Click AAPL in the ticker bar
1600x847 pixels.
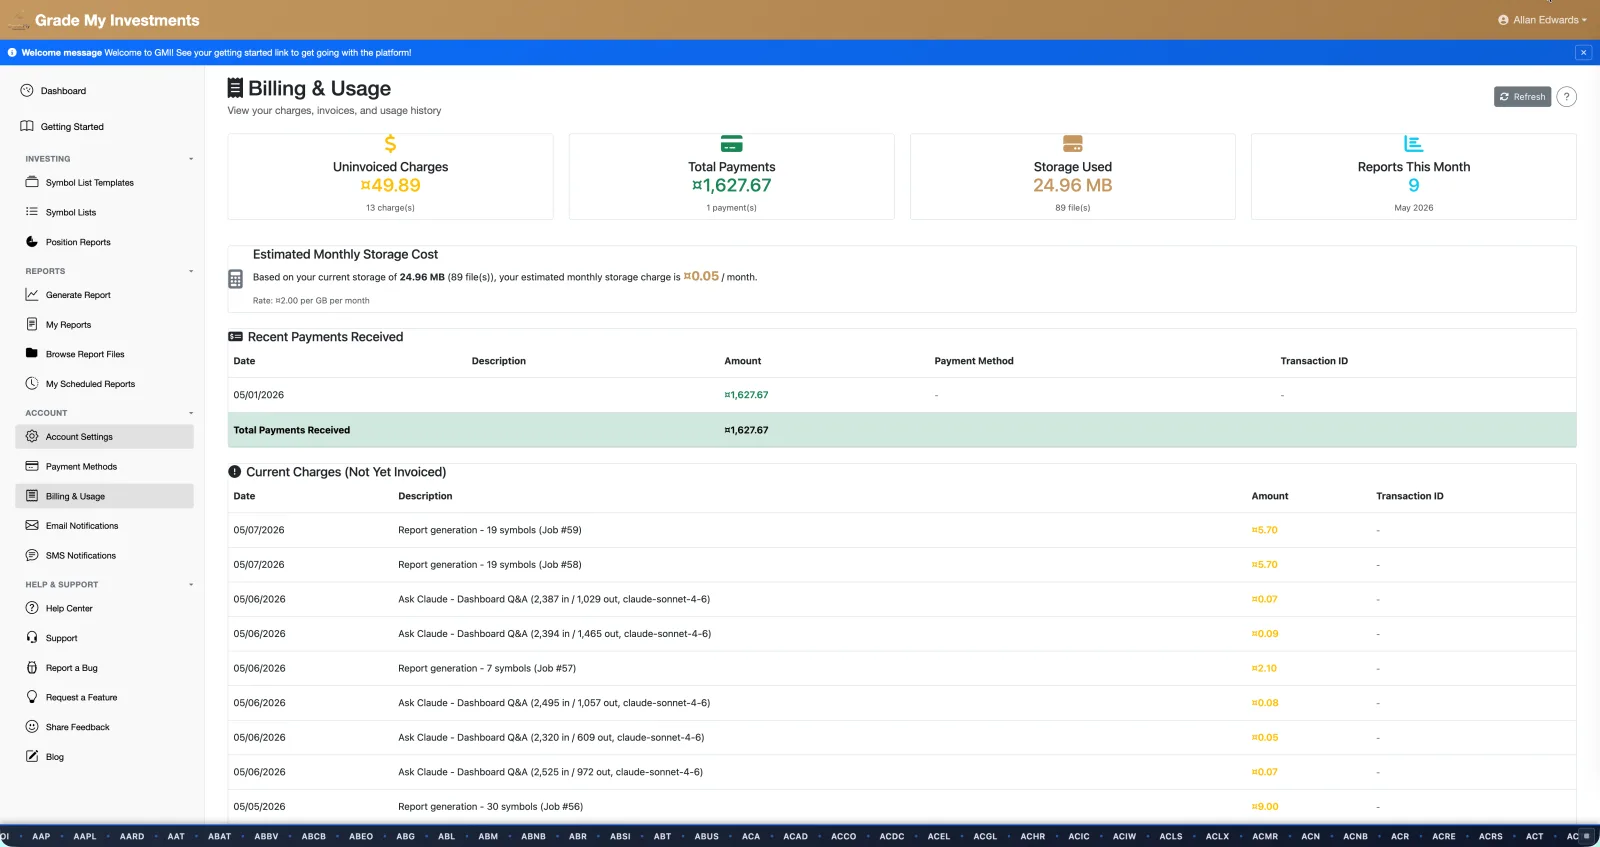point(85,836)
